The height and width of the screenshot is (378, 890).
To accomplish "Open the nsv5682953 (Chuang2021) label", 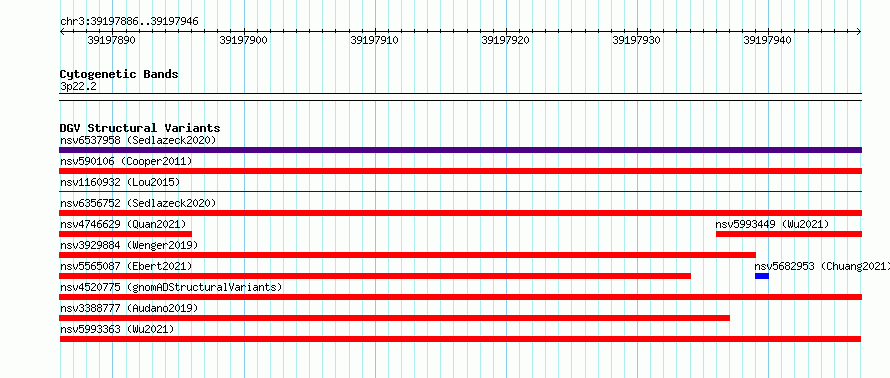I will tap(822, 266).
